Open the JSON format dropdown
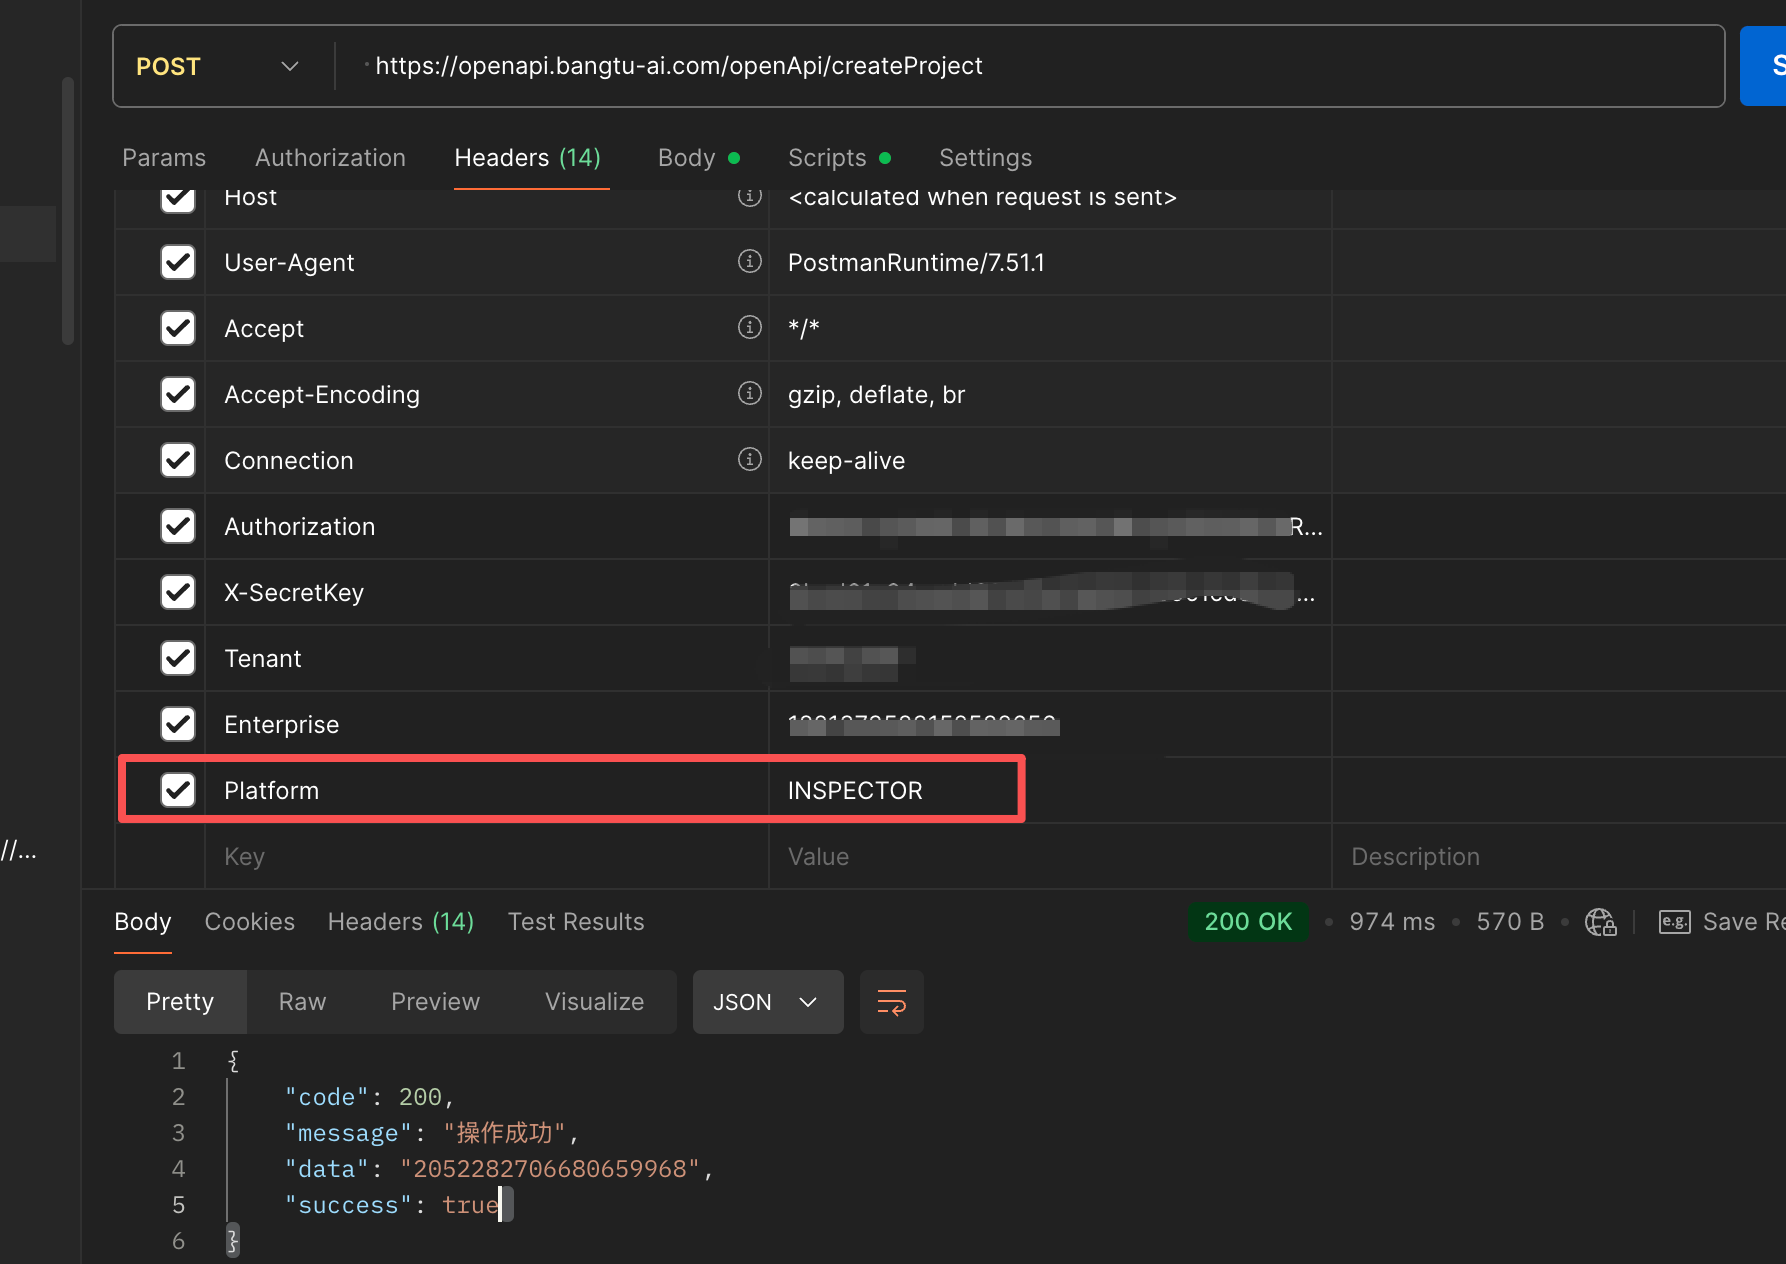The image size is (1786, 1264). click(x=767, y=1002)
